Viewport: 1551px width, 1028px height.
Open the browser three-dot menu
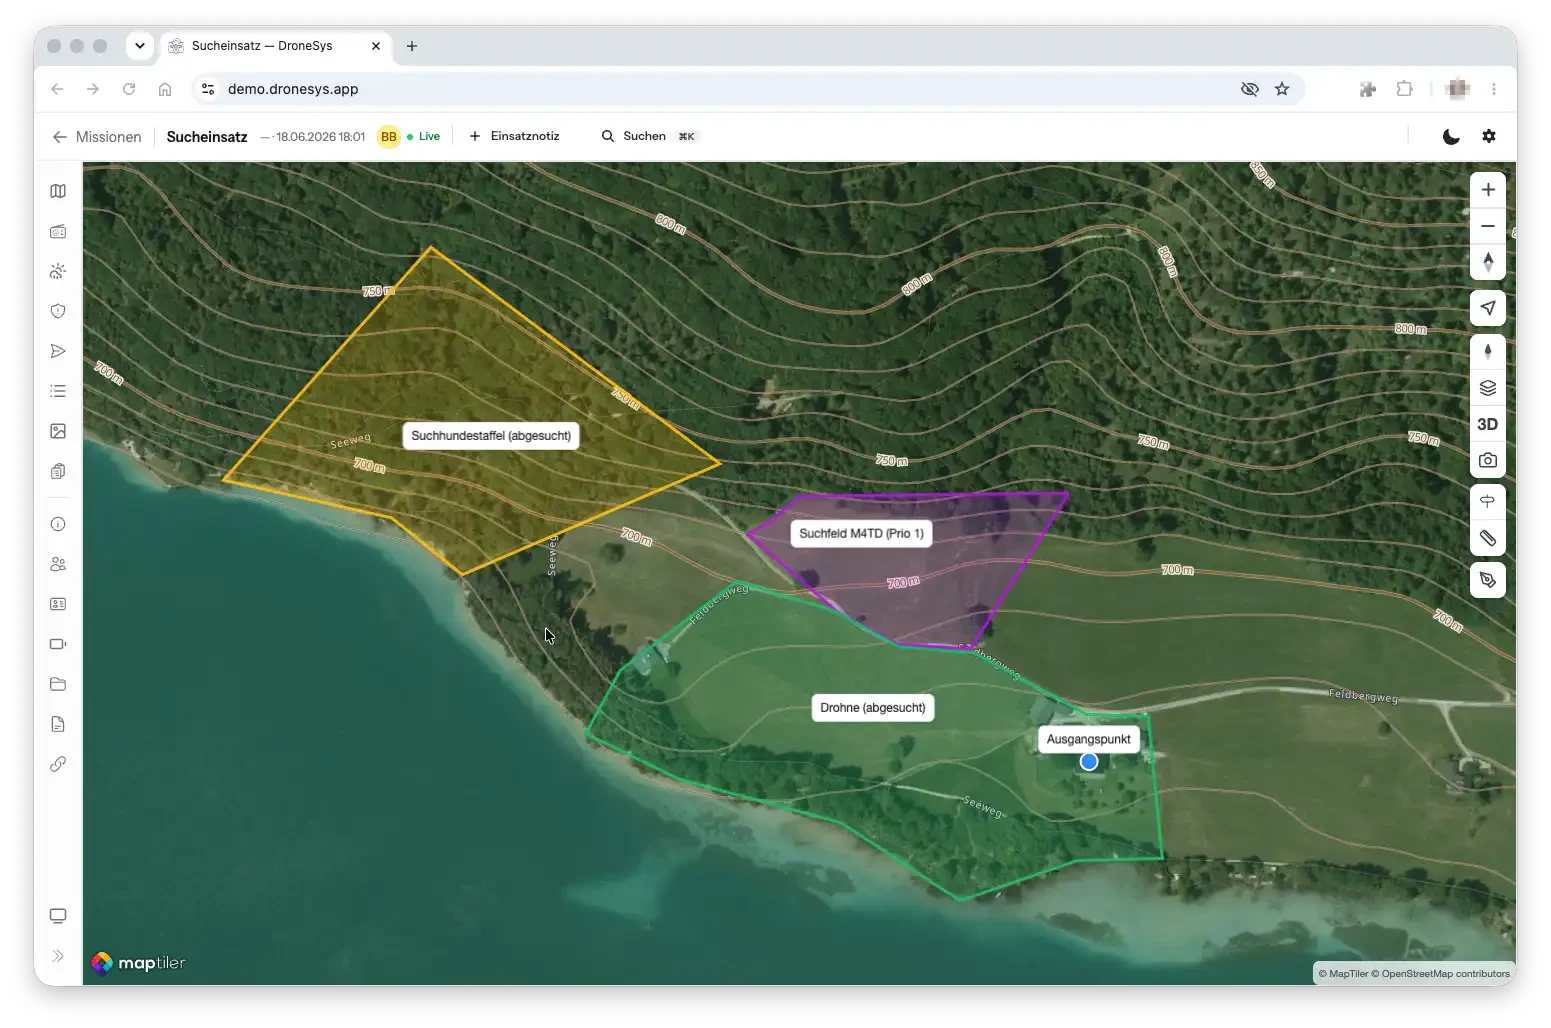(1494, 89)
